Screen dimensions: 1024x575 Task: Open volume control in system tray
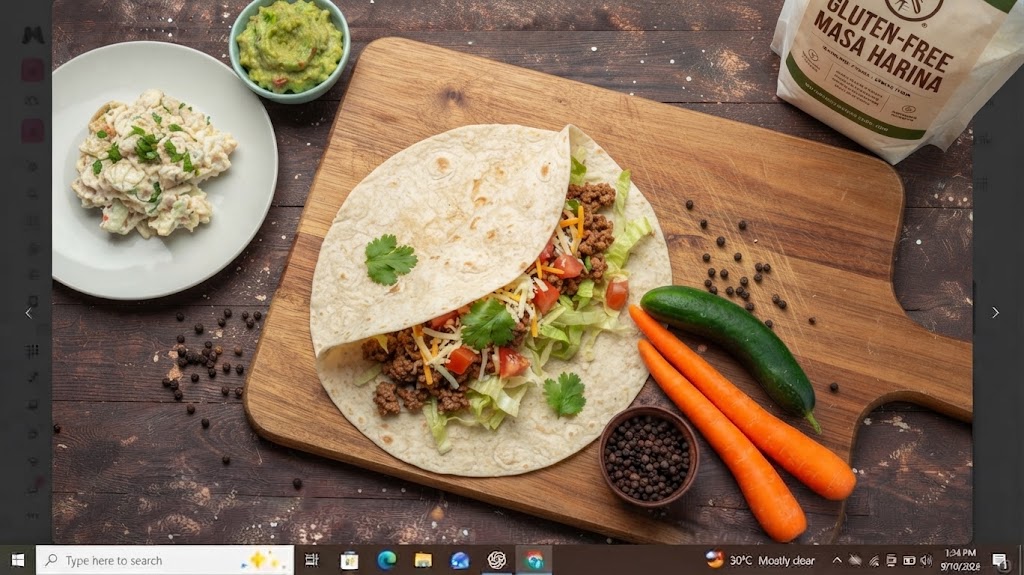[926, 560]
